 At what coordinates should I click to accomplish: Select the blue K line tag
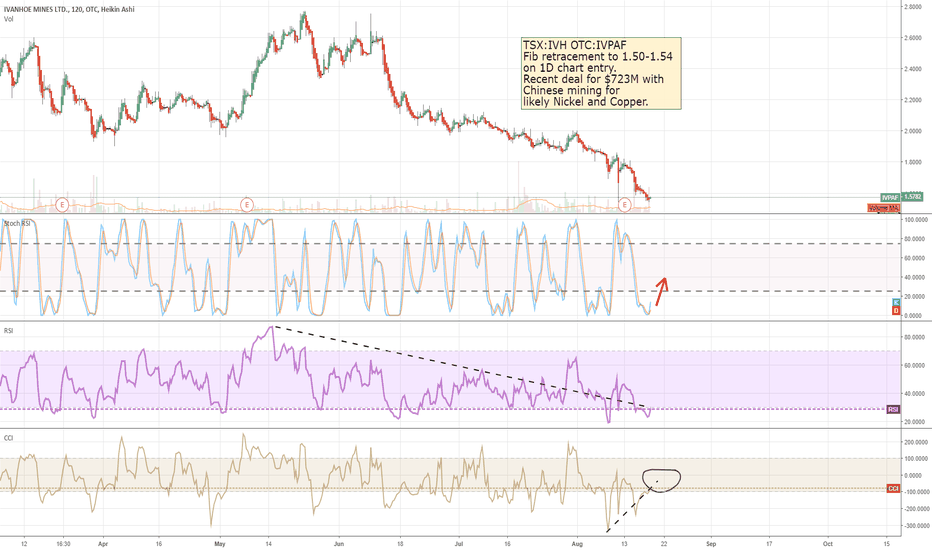tap(896, 303)
